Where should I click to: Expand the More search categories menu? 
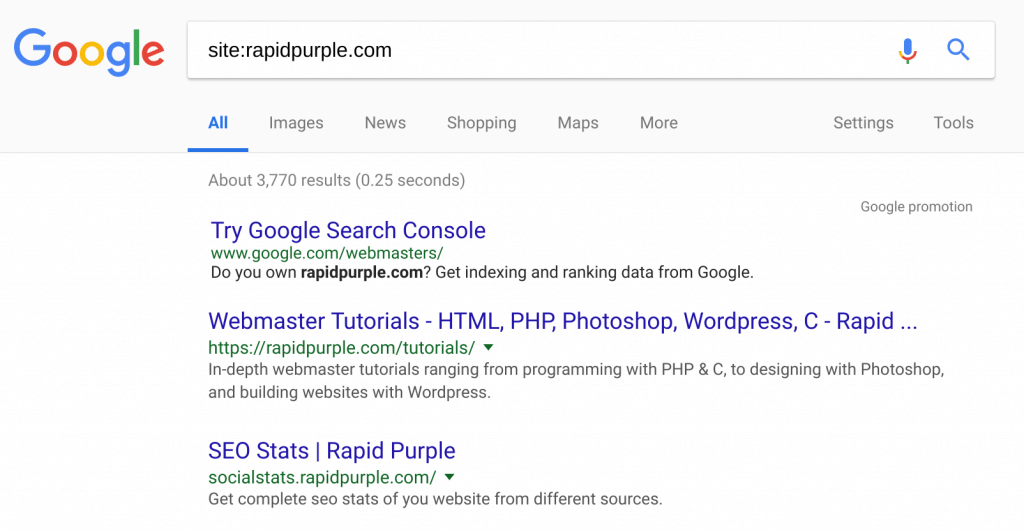(658, 123)
